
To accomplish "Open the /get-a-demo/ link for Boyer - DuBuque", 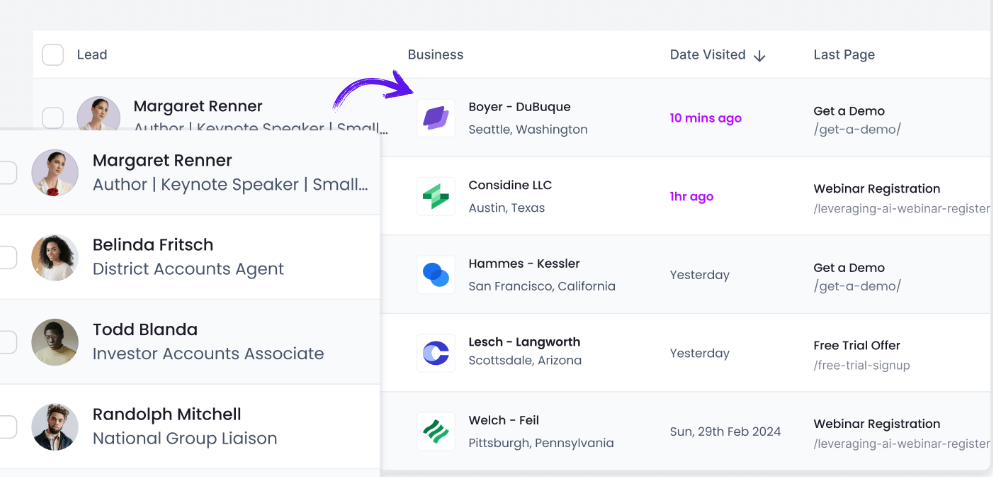I will (x=857, y=129).
